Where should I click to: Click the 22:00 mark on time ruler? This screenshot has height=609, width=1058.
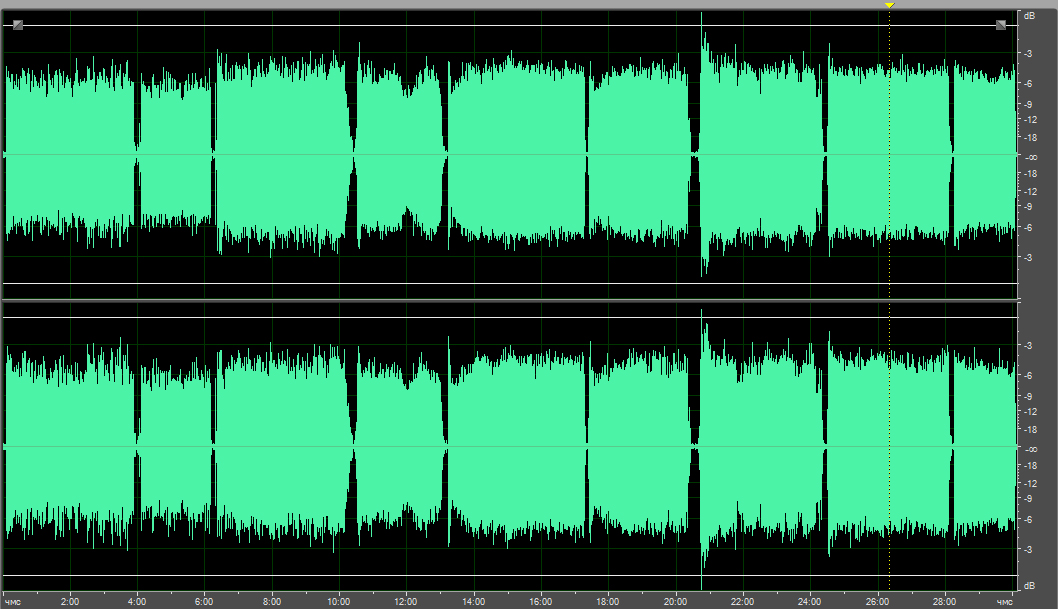(x=742, y=602)
